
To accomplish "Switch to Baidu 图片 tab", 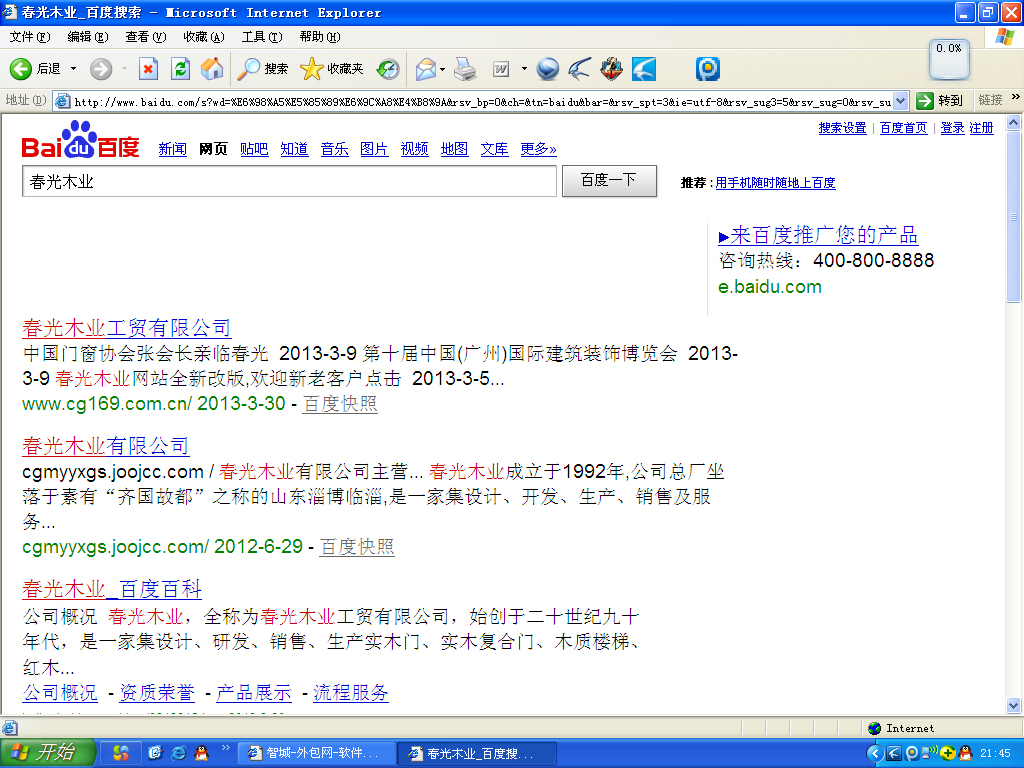I will [x=374, y=149].
